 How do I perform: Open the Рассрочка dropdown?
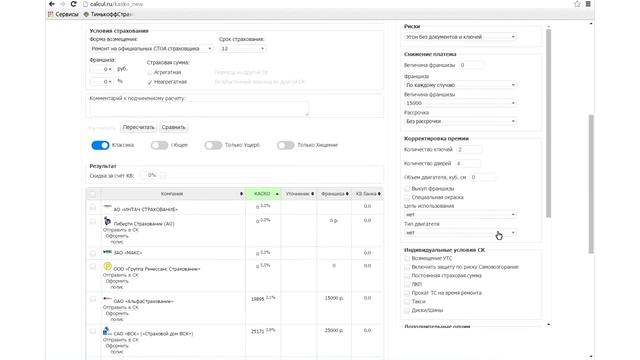[x=460, y=121]
